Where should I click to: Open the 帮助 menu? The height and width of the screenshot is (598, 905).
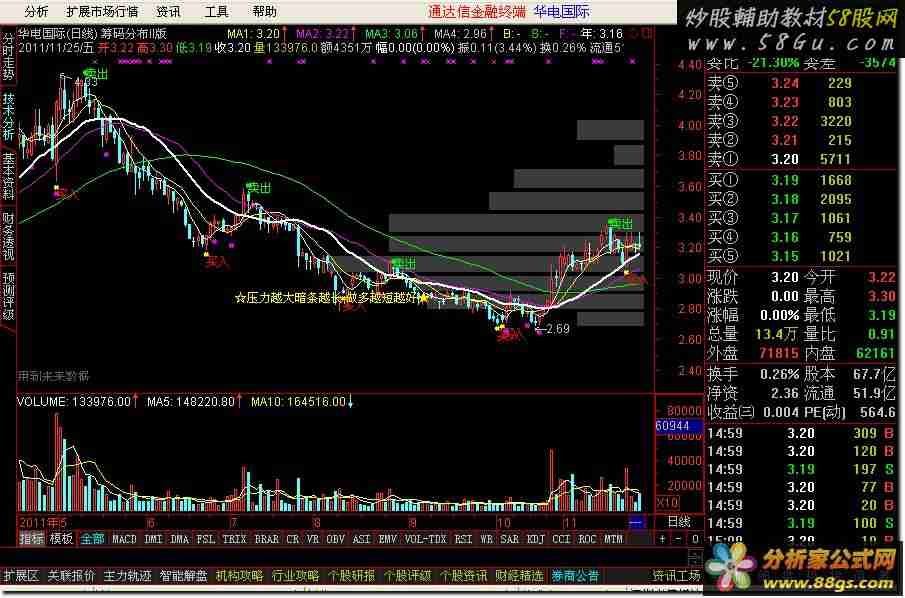click(264, 12)
